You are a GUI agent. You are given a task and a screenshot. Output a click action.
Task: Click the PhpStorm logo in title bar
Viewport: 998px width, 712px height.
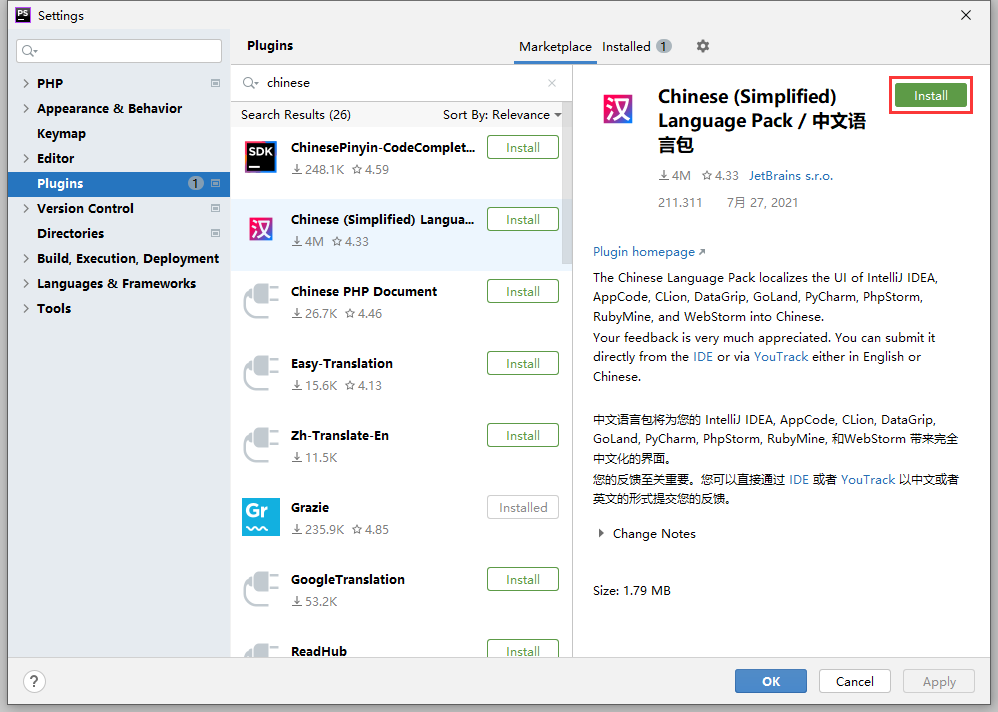point(23,15)
